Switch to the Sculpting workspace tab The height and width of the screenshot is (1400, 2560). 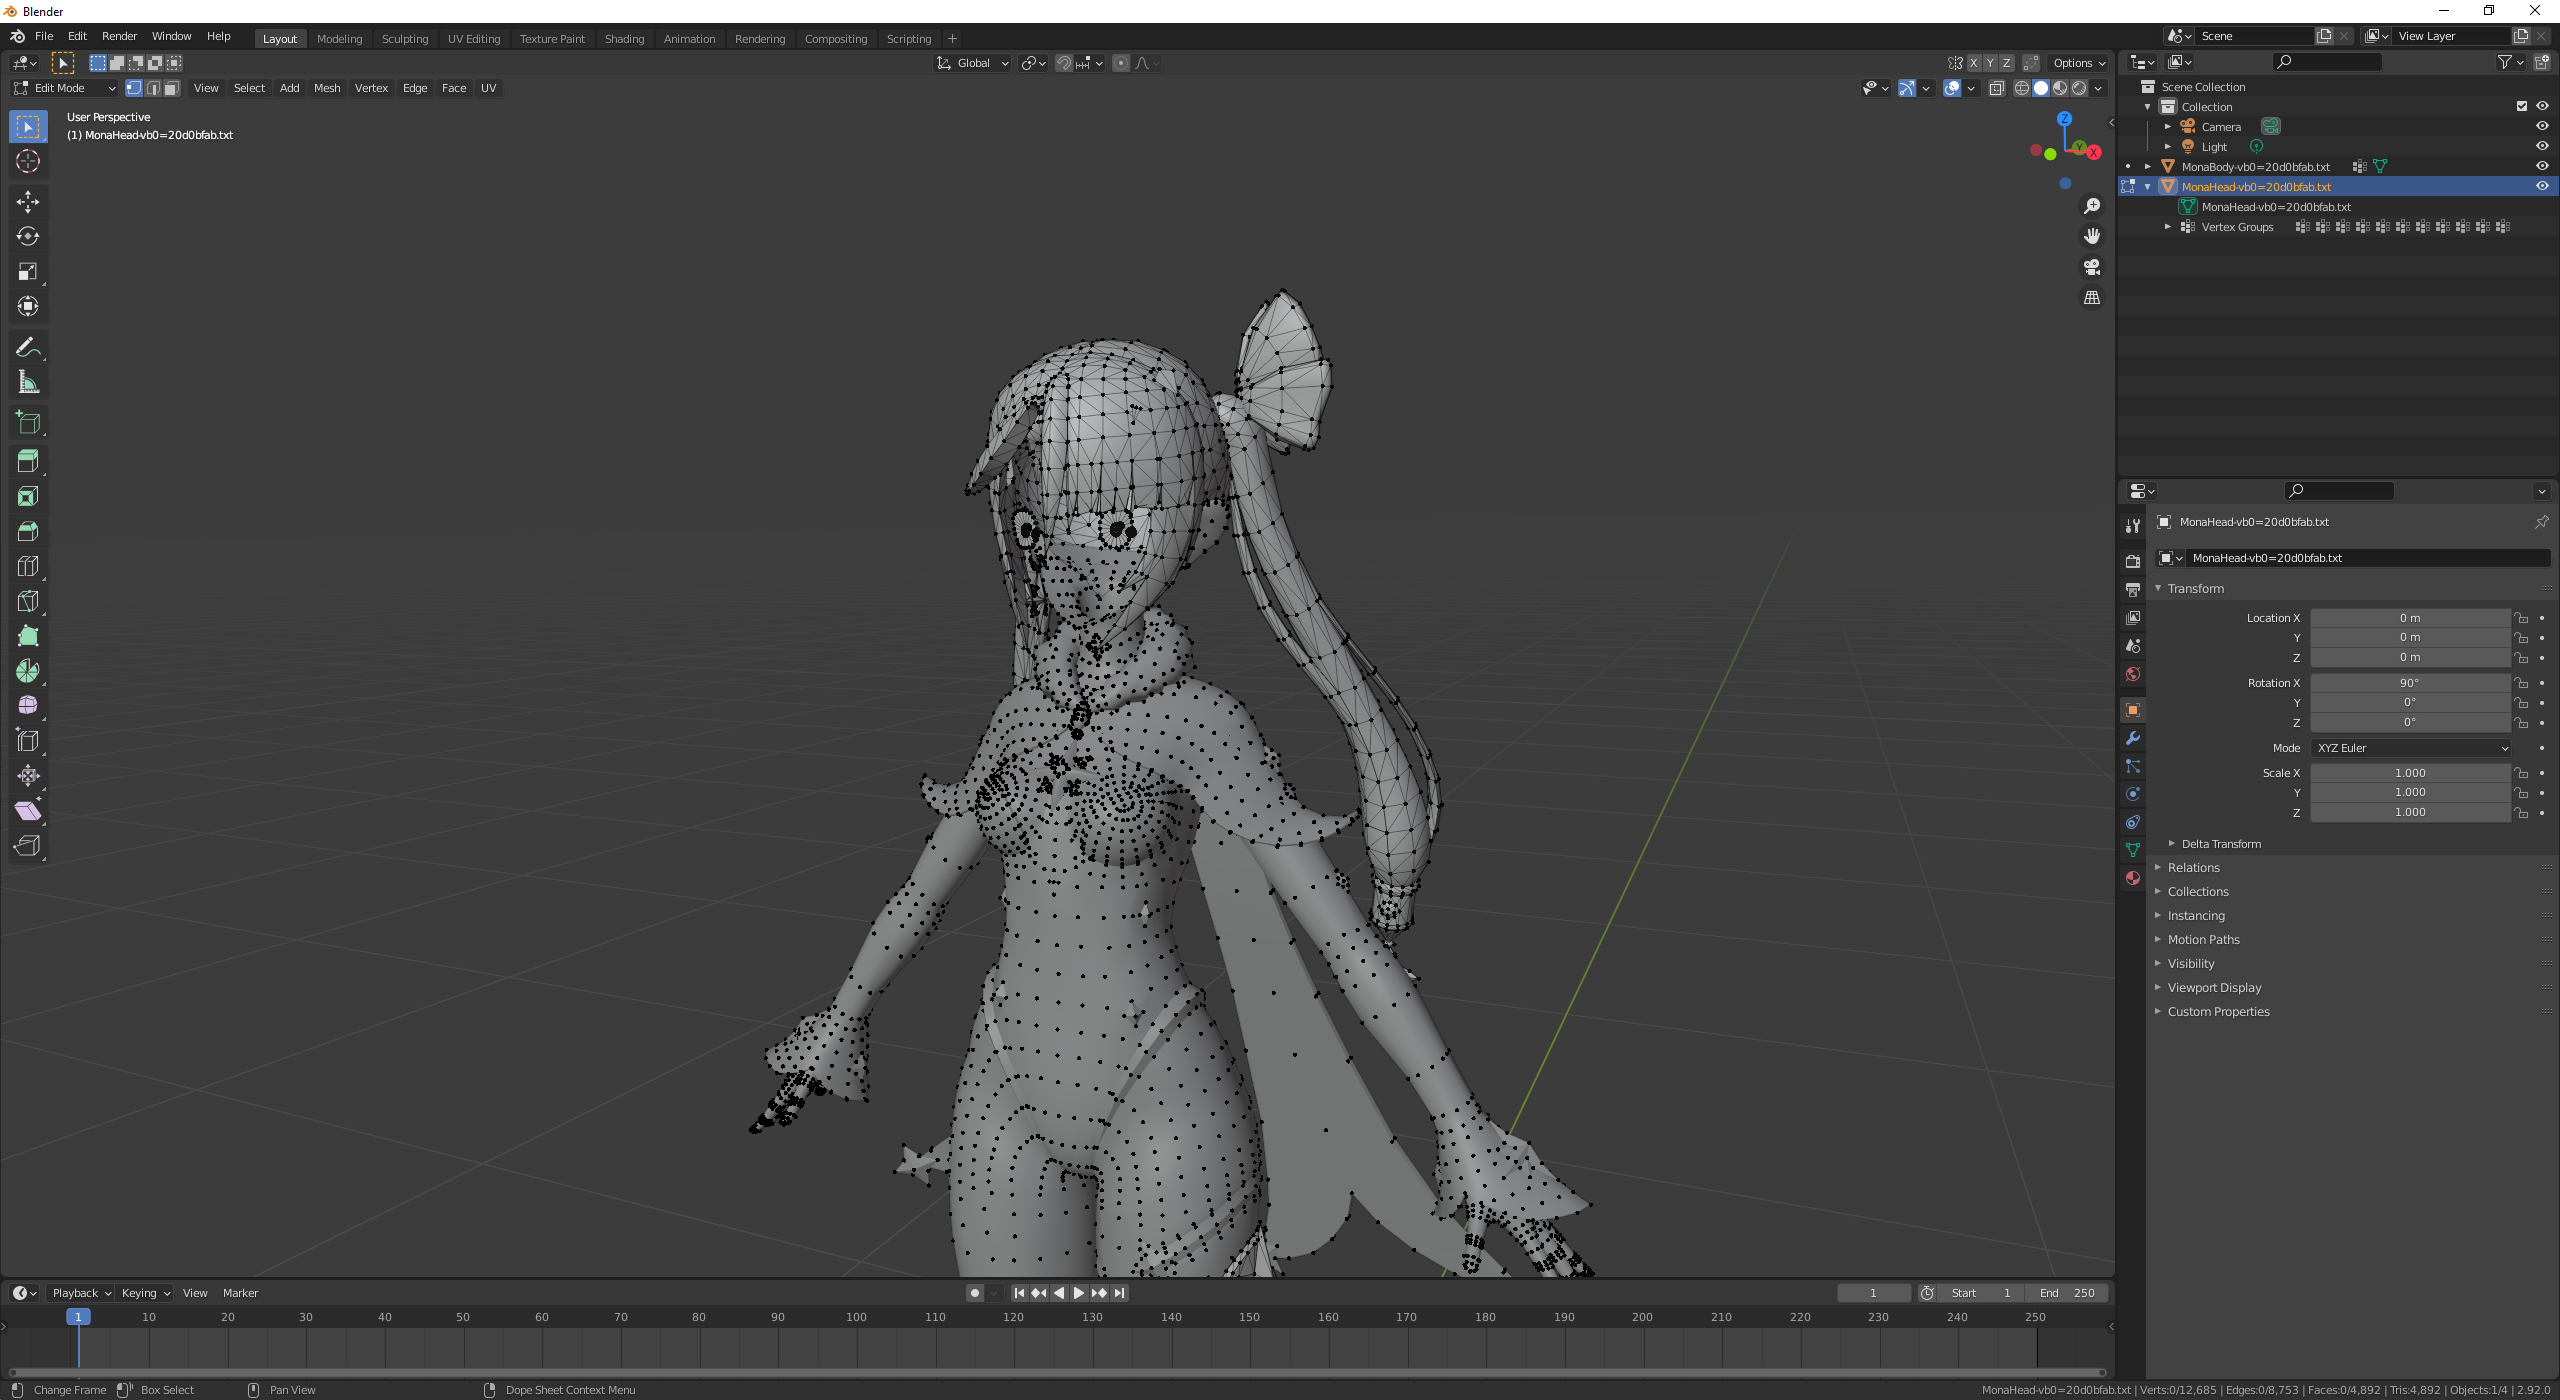[x=405, y=39]
